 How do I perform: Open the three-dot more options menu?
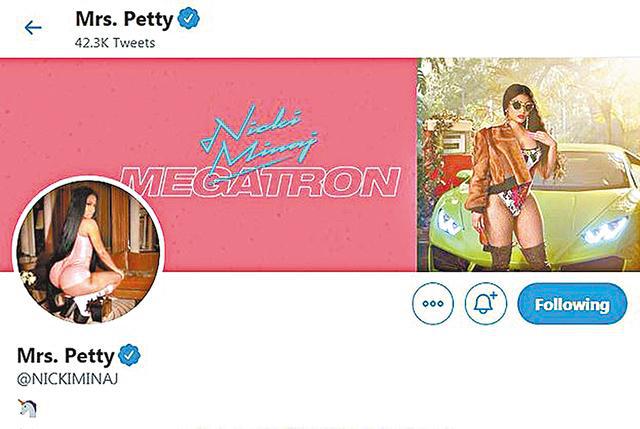click(x=433, y=304)
